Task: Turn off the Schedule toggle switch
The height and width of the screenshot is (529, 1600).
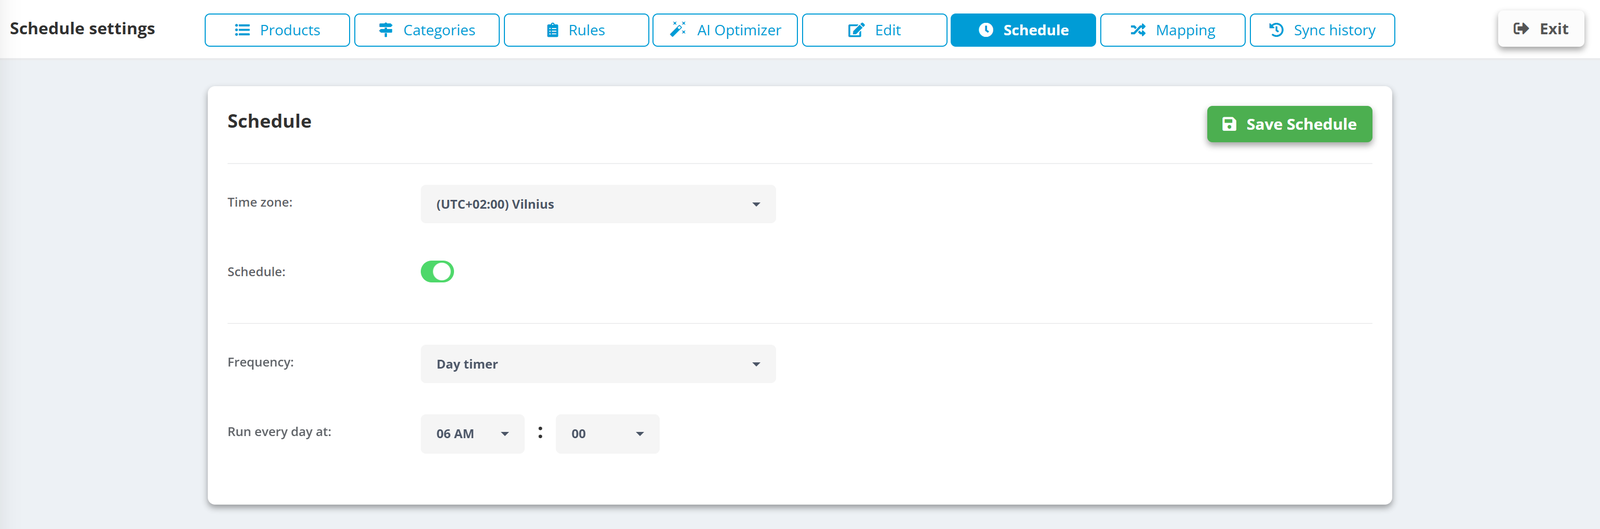Action: [x=437, y=272]
